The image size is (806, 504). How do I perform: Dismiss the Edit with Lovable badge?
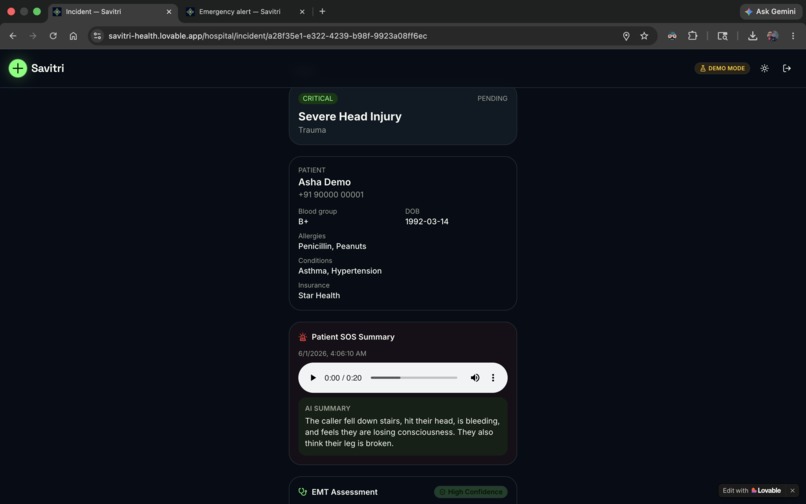792,491
